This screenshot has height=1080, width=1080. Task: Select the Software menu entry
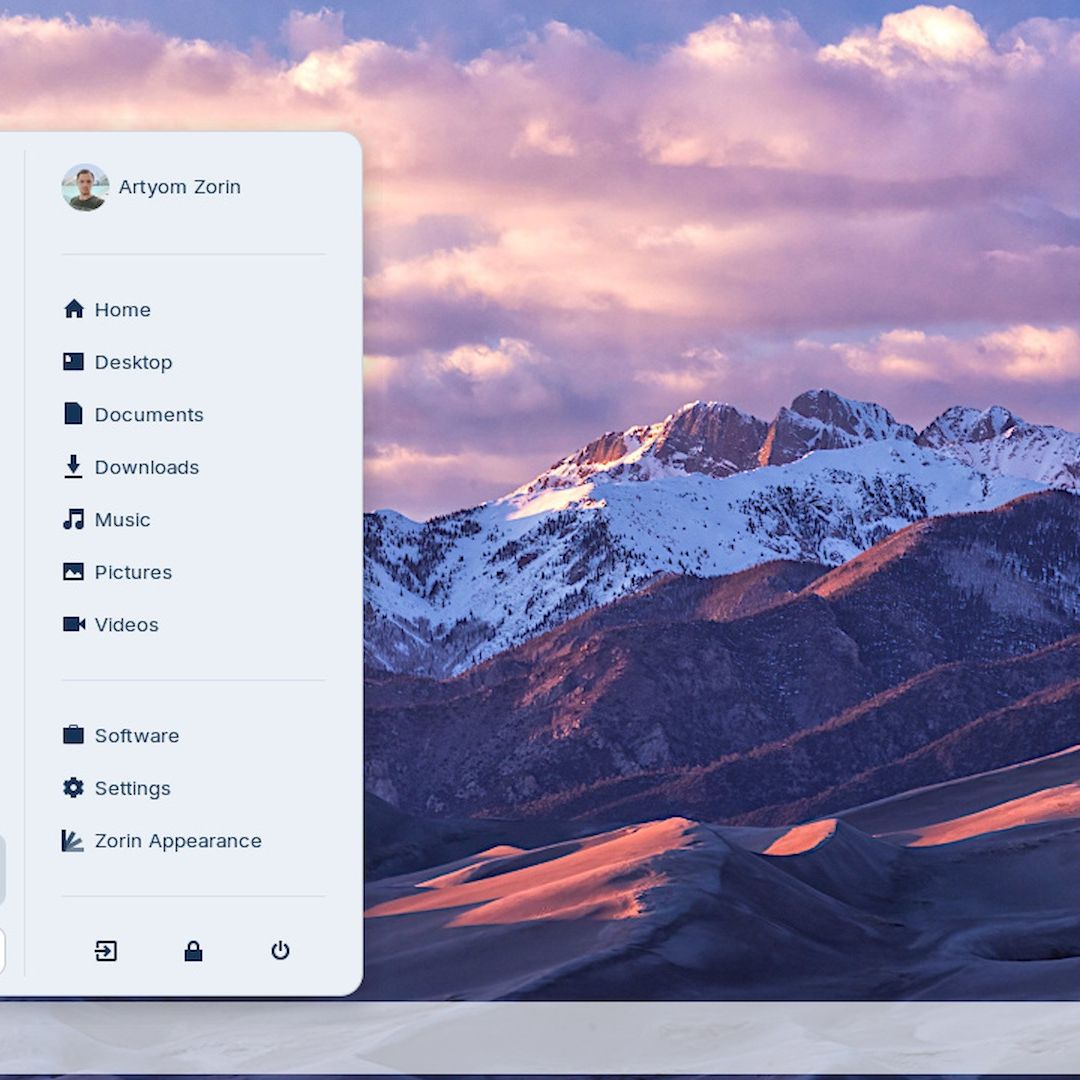point(136,735)
